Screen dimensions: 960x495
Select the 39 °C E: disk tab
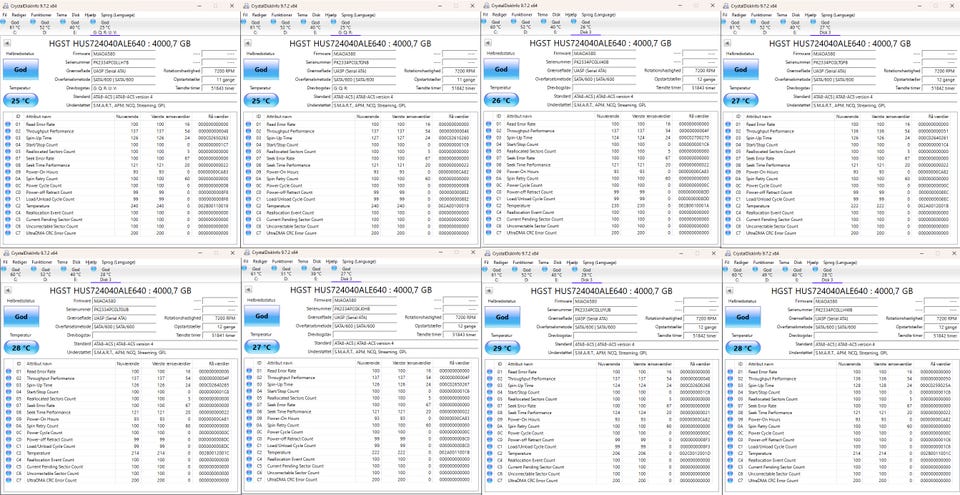[315, 272]
